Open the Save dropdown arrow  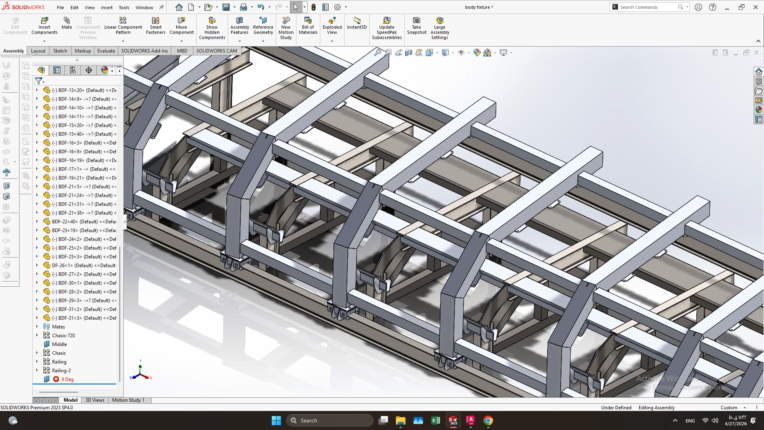coord(234,7)
